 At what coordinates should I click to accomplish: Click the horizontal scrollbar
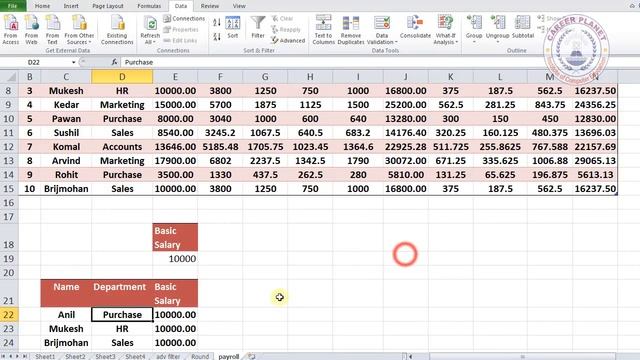tap(521, 356)
